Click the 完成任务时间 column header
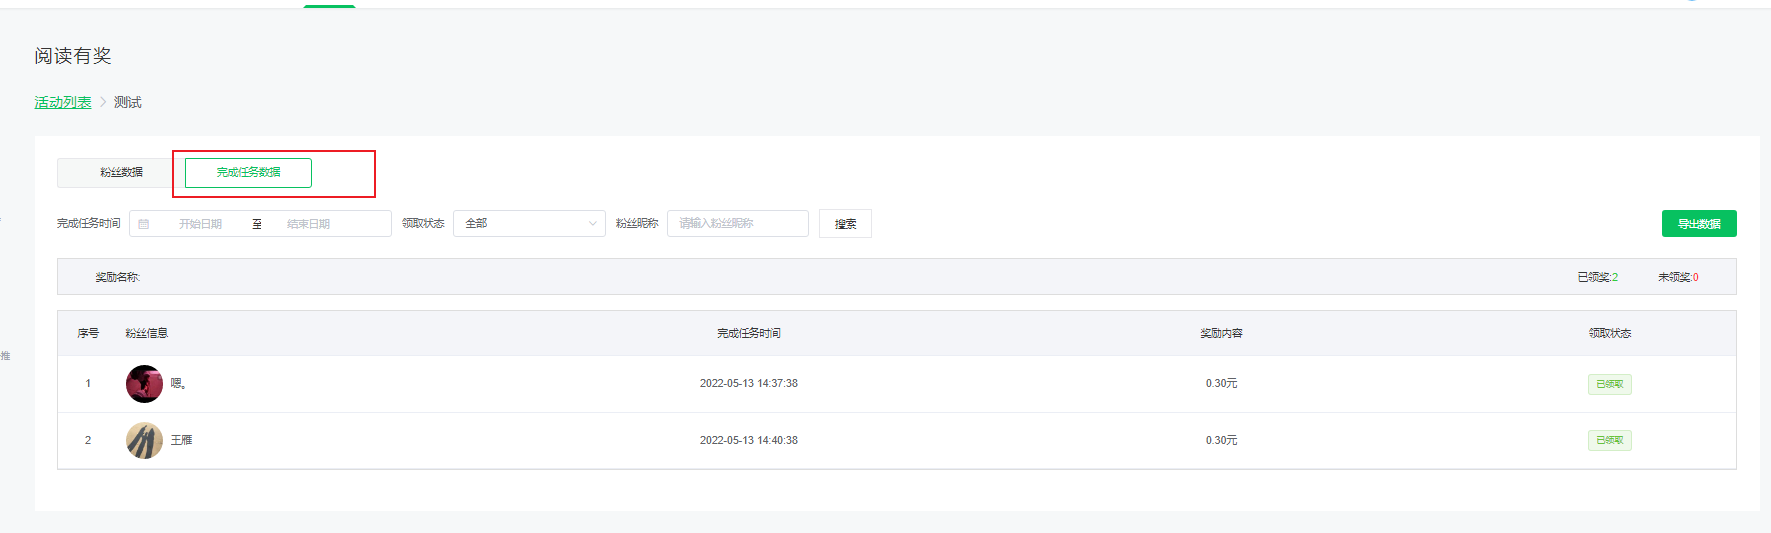 748,333
